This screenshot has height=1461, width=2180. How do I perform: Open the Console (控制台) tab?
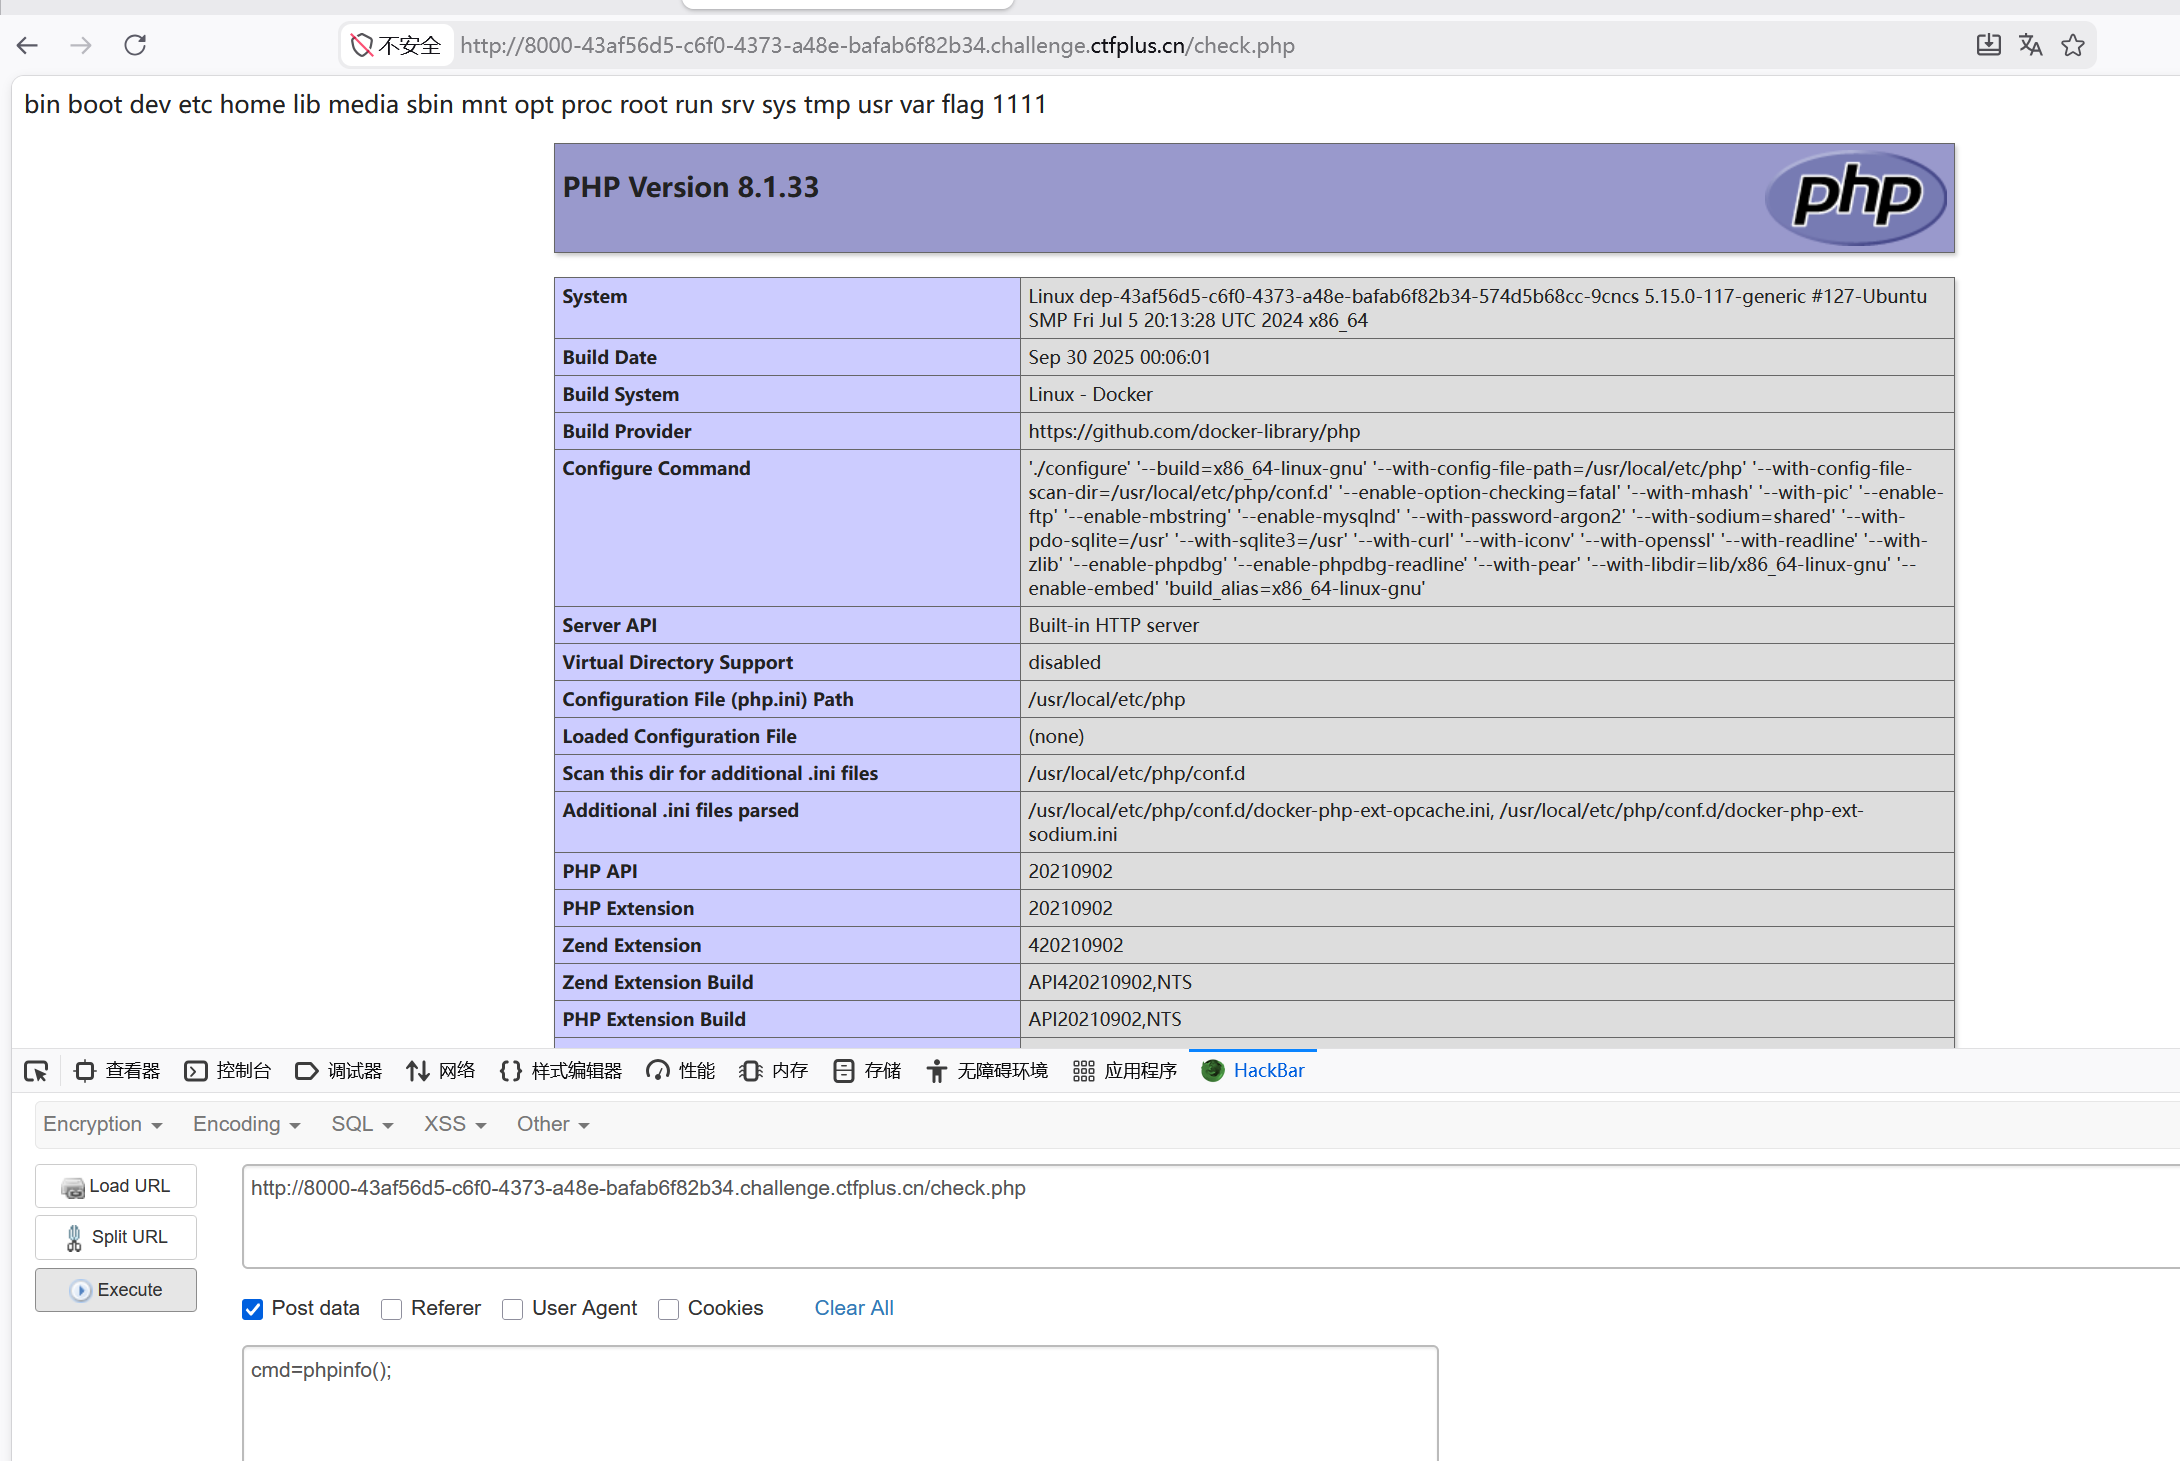click(228, 1071)
